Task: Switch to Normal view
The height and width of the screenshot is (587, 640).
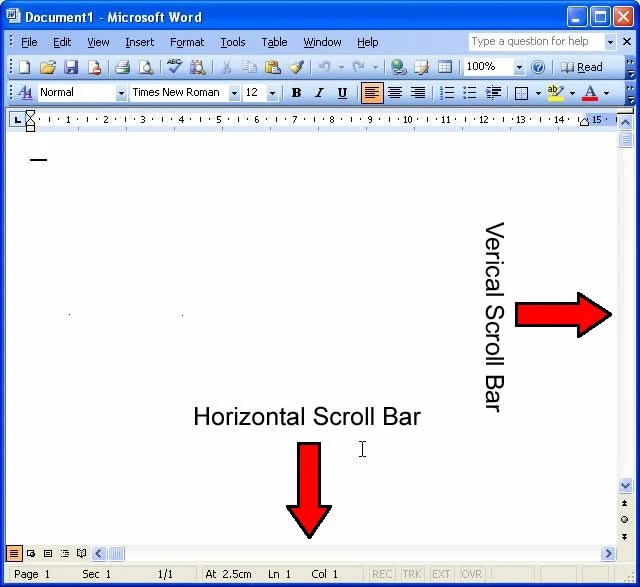Action: pyautogui.click(x=13, y=554)
